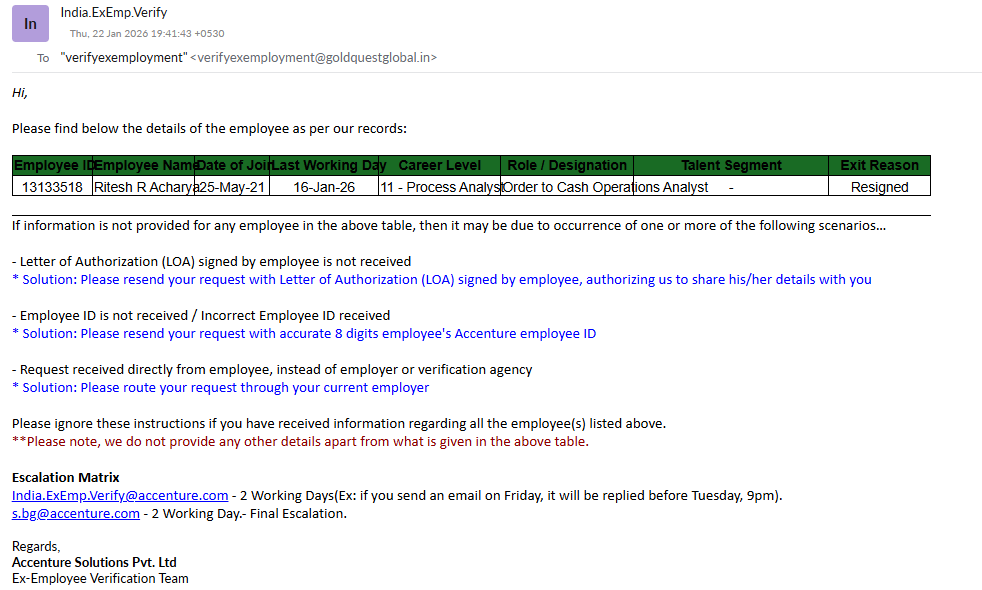Screen dimensions: 982x590
Task: Click the Last Working Day column header
Action: (x=328, y=166)
